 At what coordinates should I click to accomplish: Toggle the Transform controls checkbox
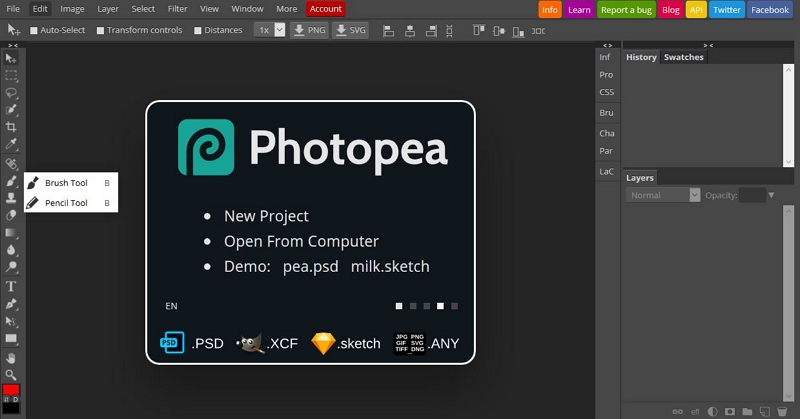101,30
